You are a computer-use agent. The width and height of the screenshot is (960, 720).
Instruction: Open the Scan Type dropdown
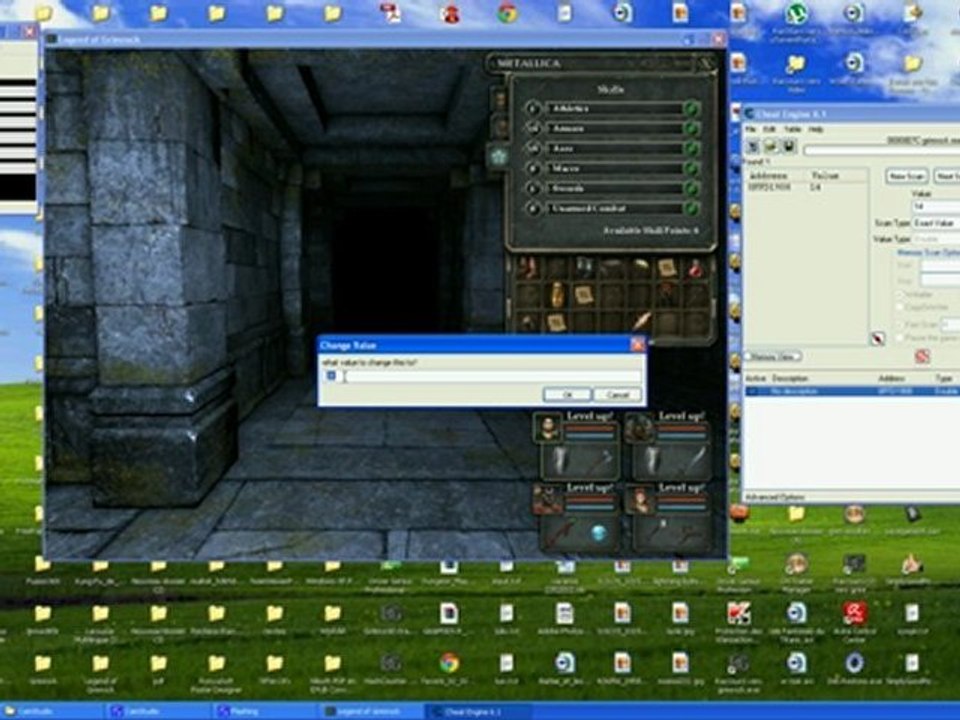pyautogui.click(x=936, y=223)
